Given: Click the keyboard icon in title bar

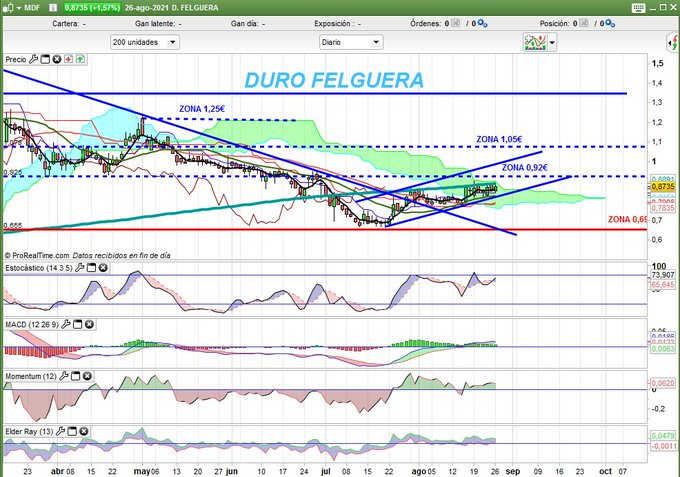Looking at the screenshot, I should pos(638,8).
